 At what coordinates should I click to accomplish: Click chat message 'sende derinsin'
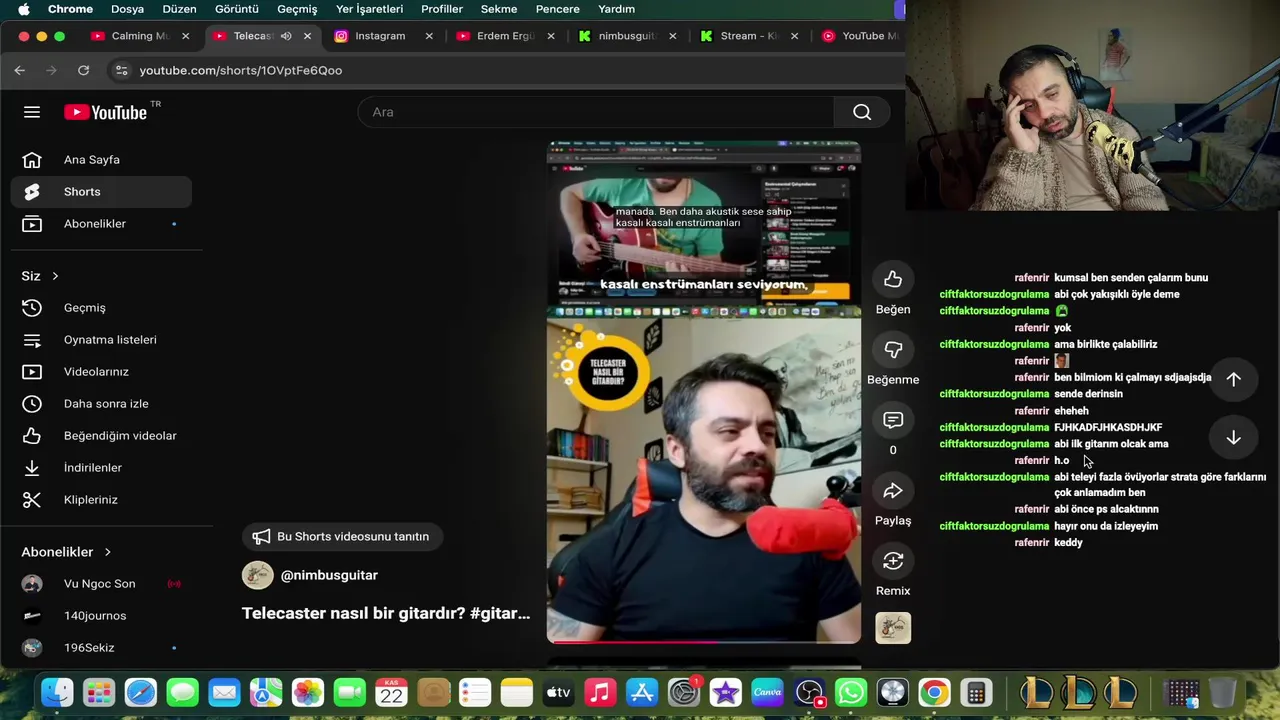(1088, 394)
